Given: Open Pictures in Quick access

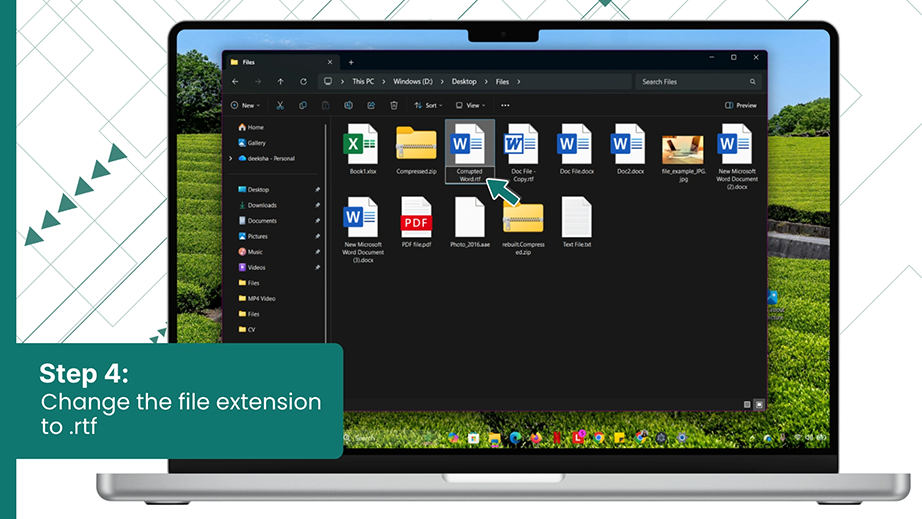Looking at the screenshot, I should (x=253, y=236).
